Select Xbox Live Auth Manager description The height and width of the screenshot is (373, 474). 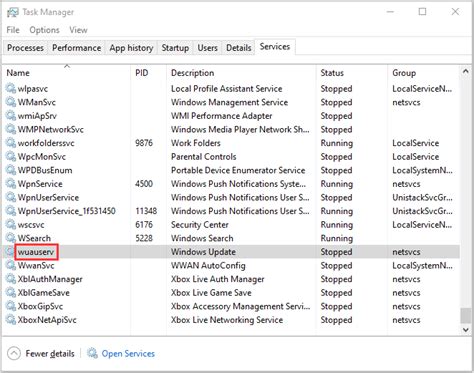pos(217,279)
